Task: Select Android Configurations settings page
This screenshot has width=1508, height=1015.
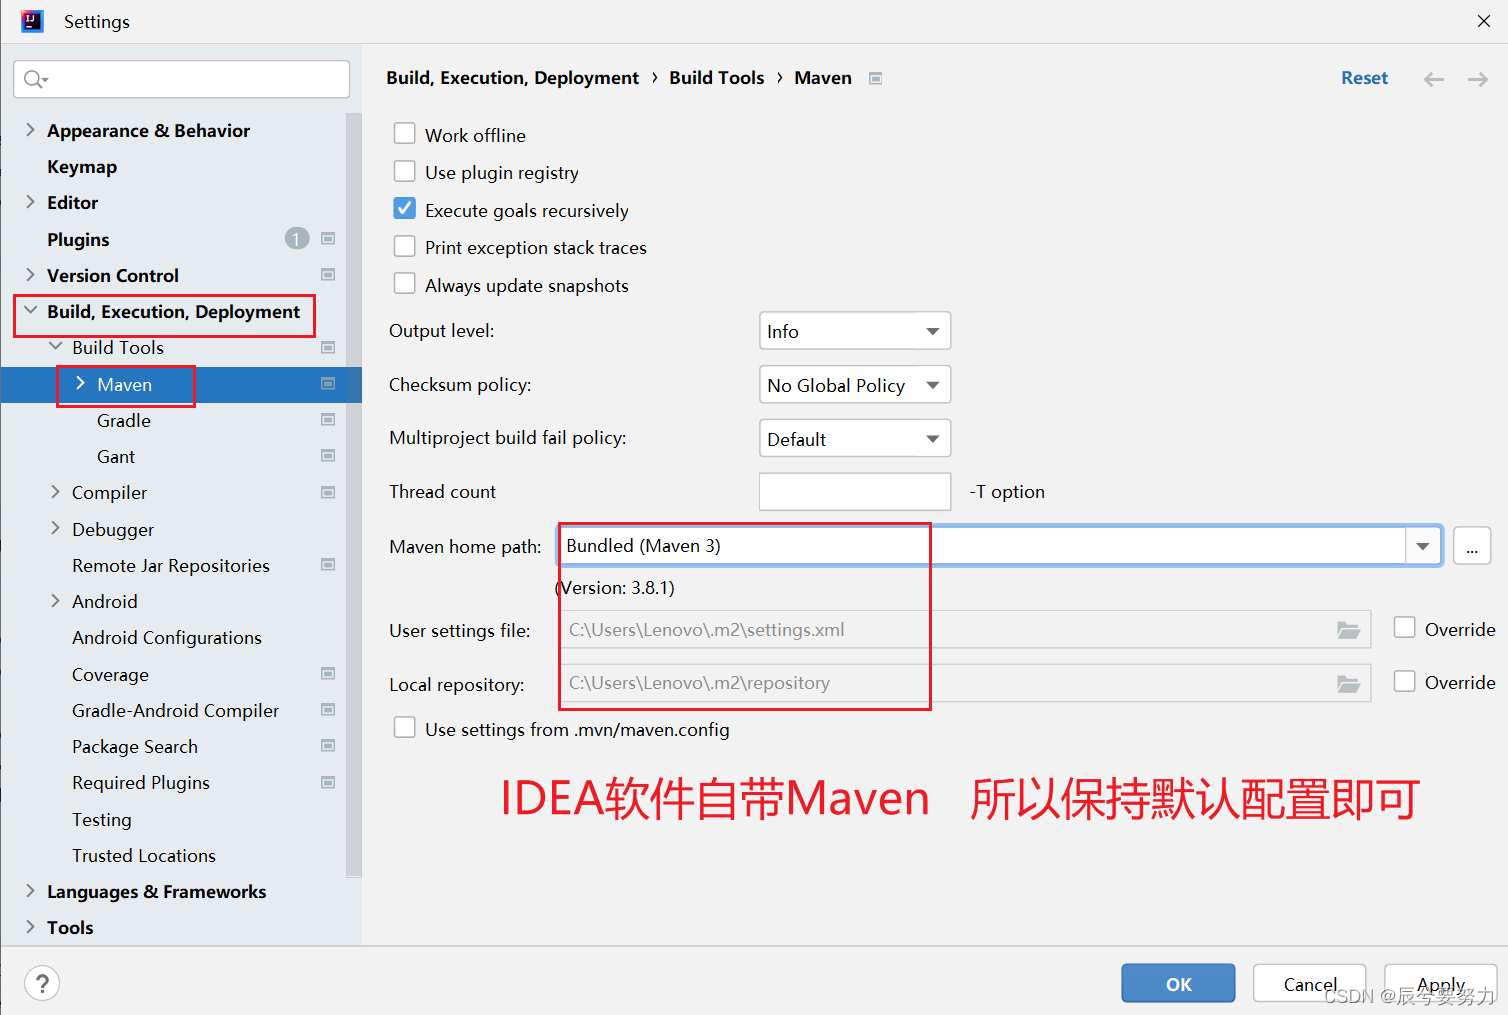Action: tap(167, 638)
